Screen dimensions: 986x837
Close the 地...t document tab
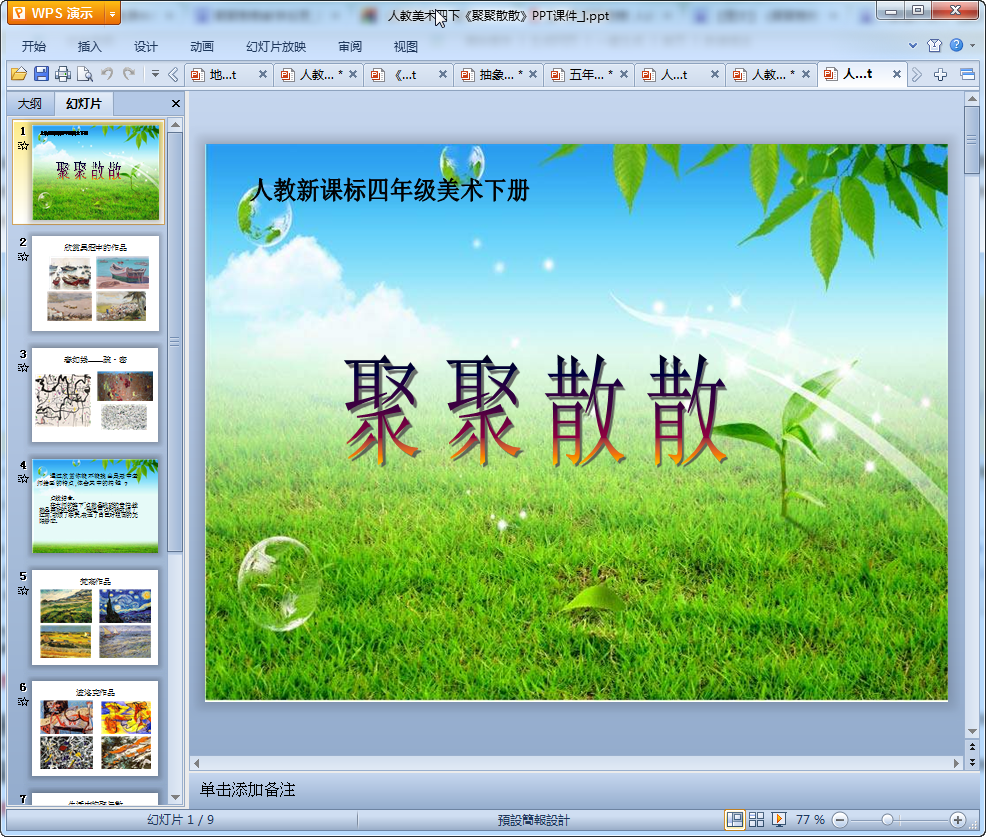(263, 74)
